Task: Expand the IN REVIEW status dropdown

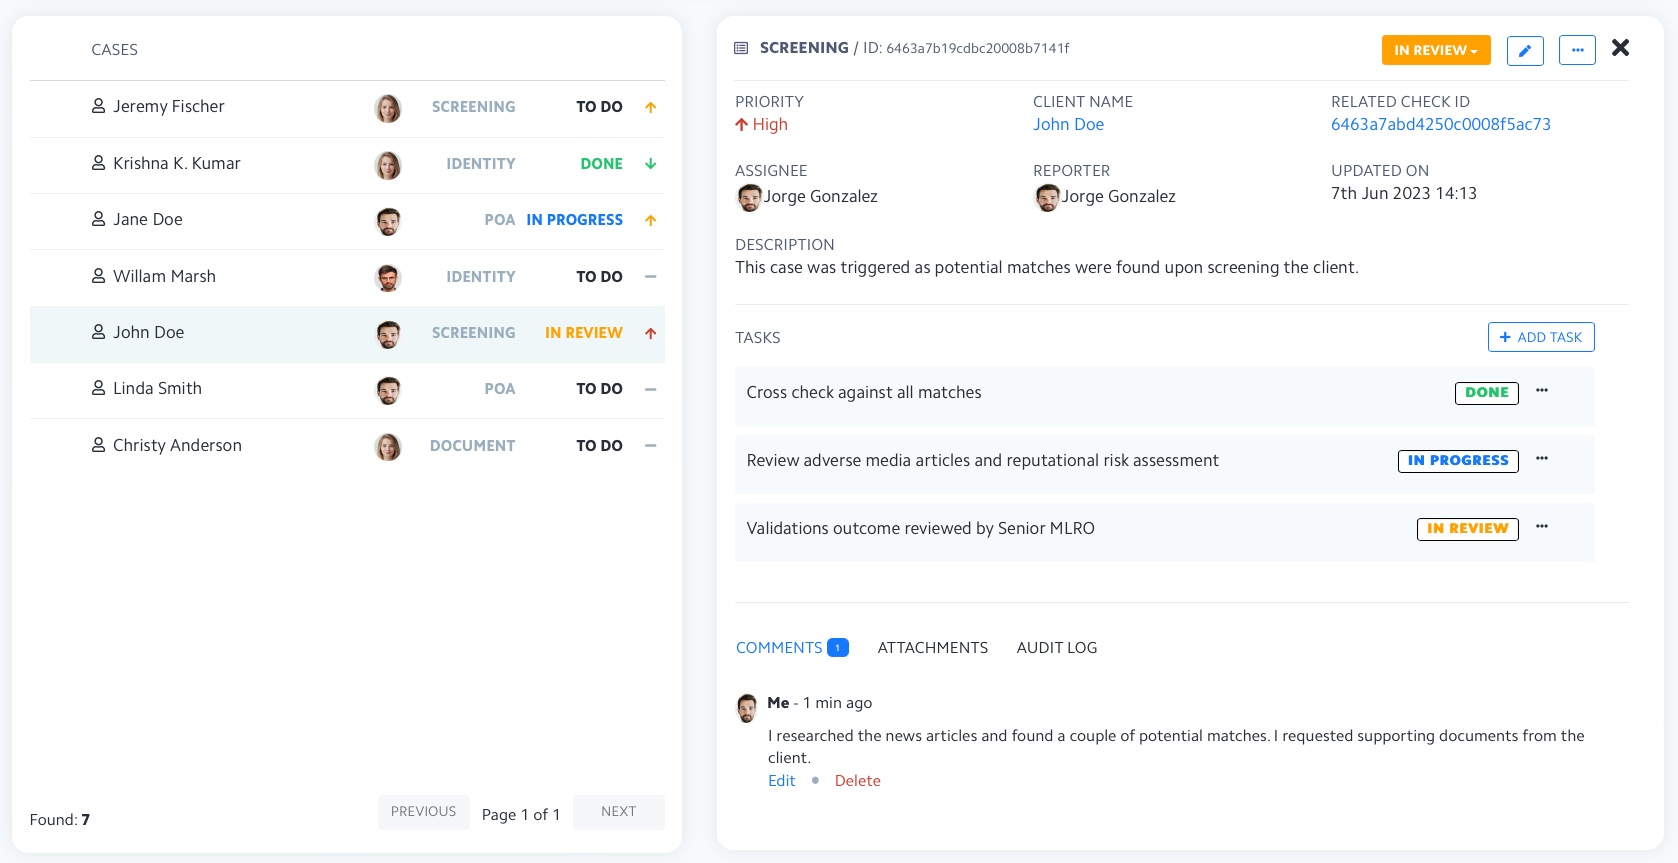Action: [x=1436, y=50]
